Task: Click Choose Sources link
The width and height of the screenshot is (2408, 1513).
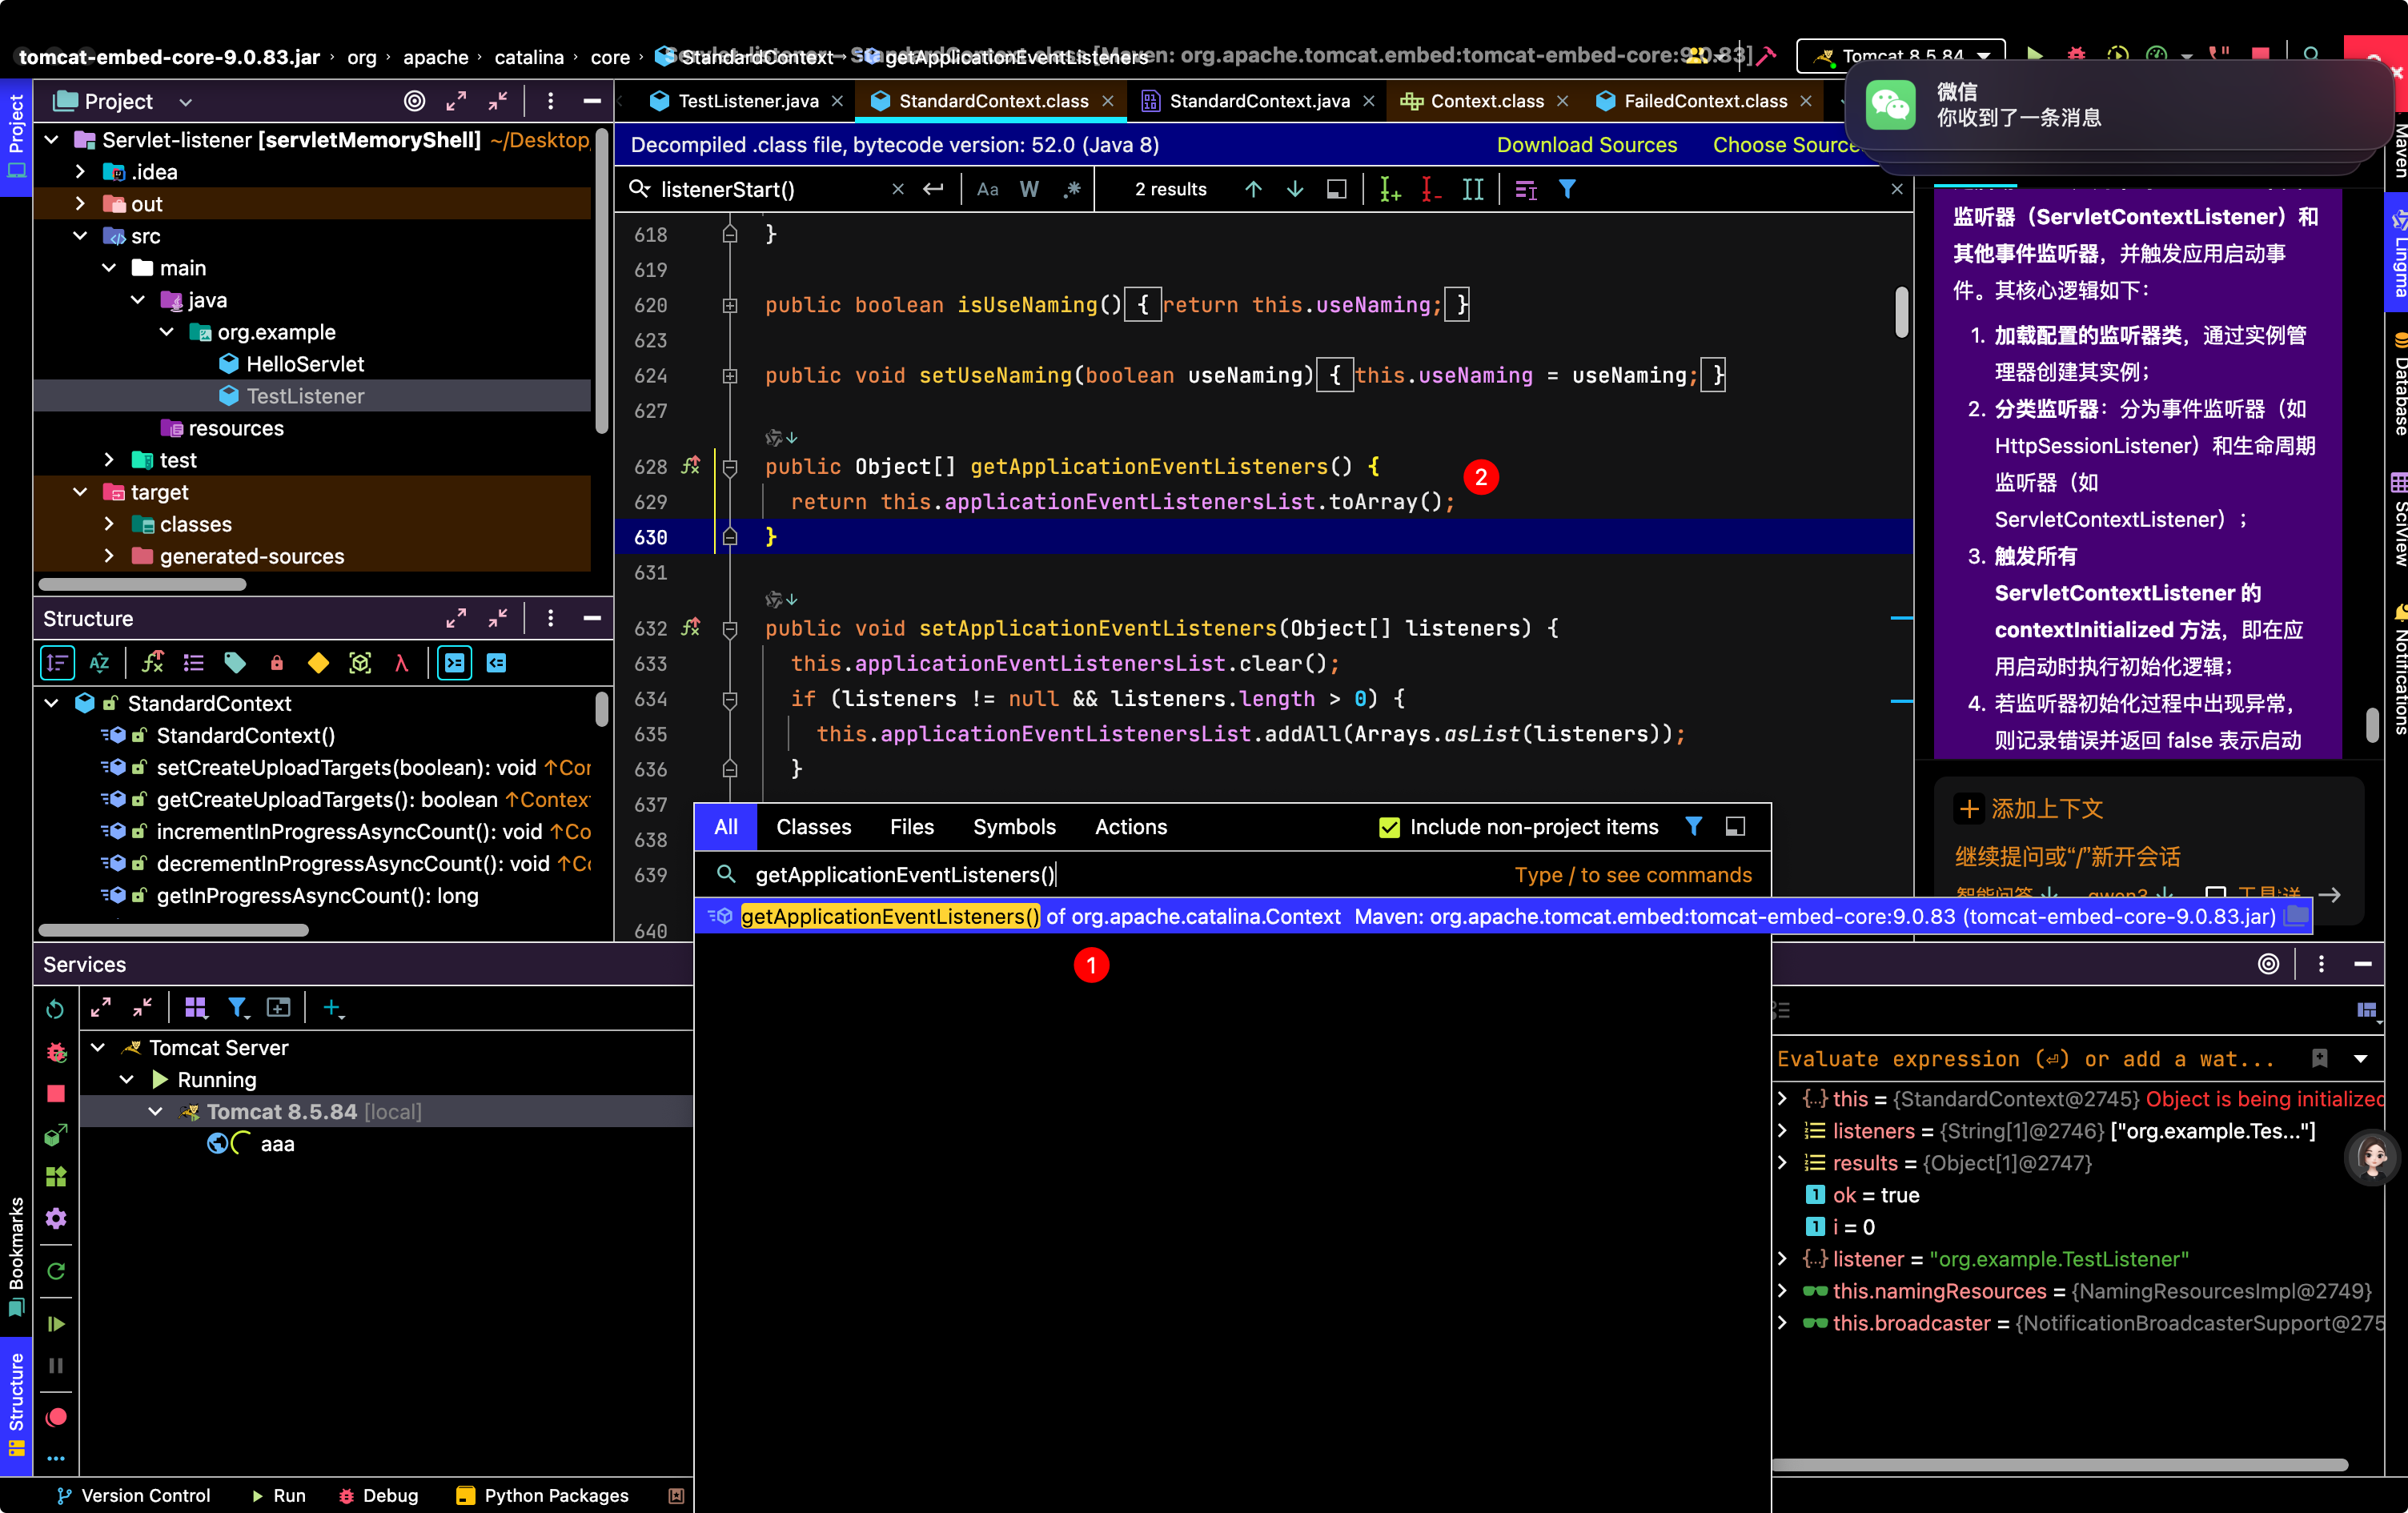Action: pos(1785,145)
